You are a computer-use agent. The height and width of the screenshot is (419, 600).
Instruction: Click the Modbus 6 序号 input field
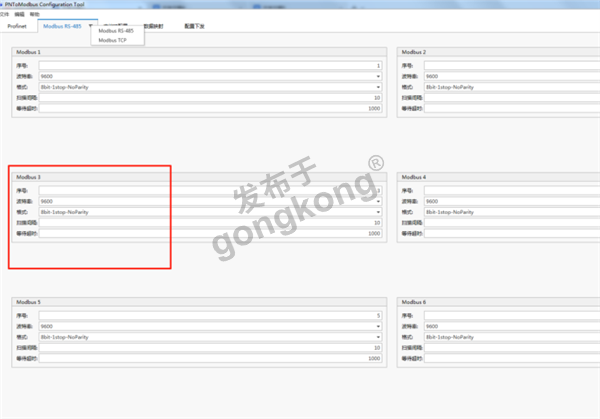pos(512,316)
